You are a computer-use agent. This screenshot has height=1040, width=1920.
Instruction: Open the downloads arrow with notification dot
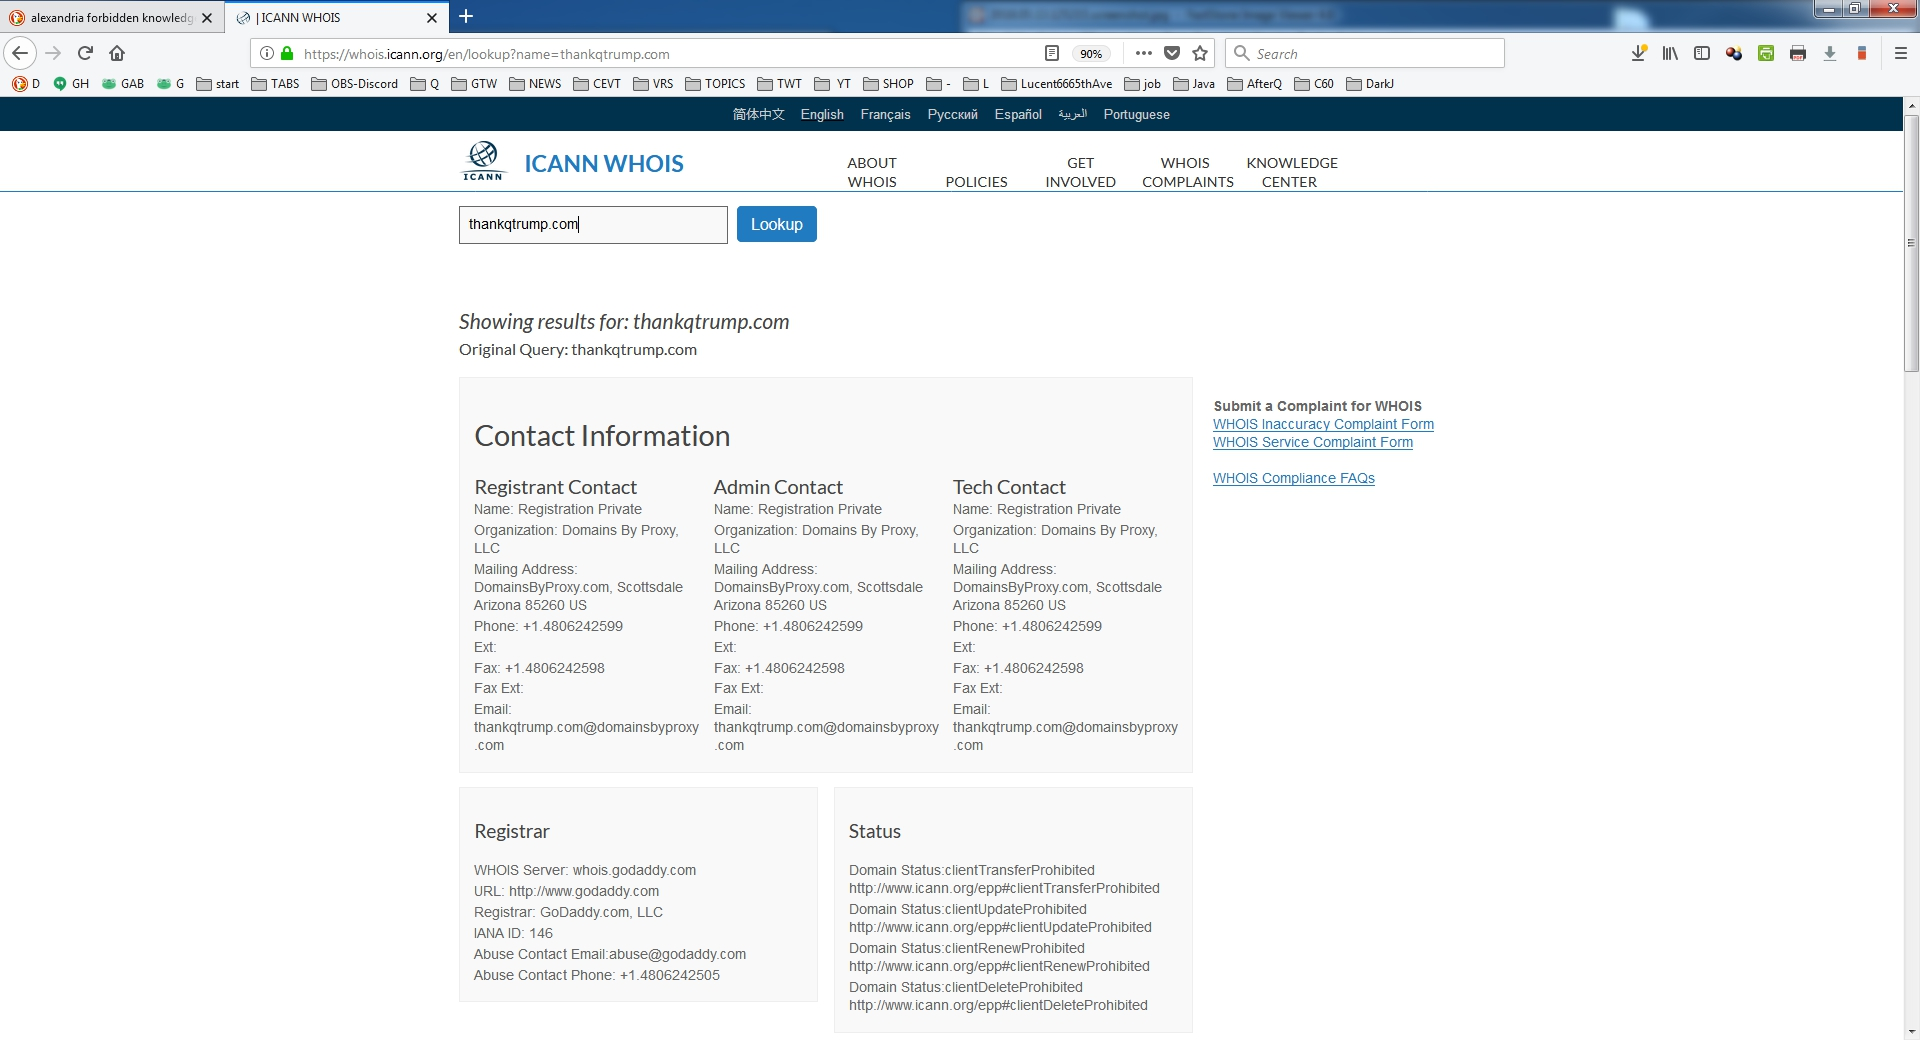[1638, 53]
